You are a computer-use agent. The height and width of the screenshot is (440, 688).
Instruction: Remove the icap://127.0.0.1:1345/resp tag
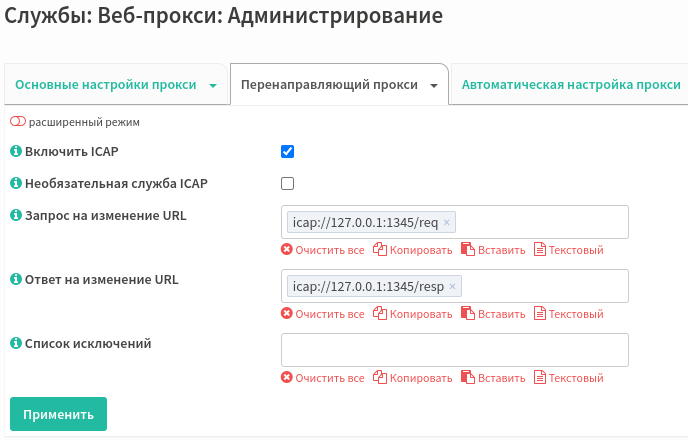tap(452, 286)
